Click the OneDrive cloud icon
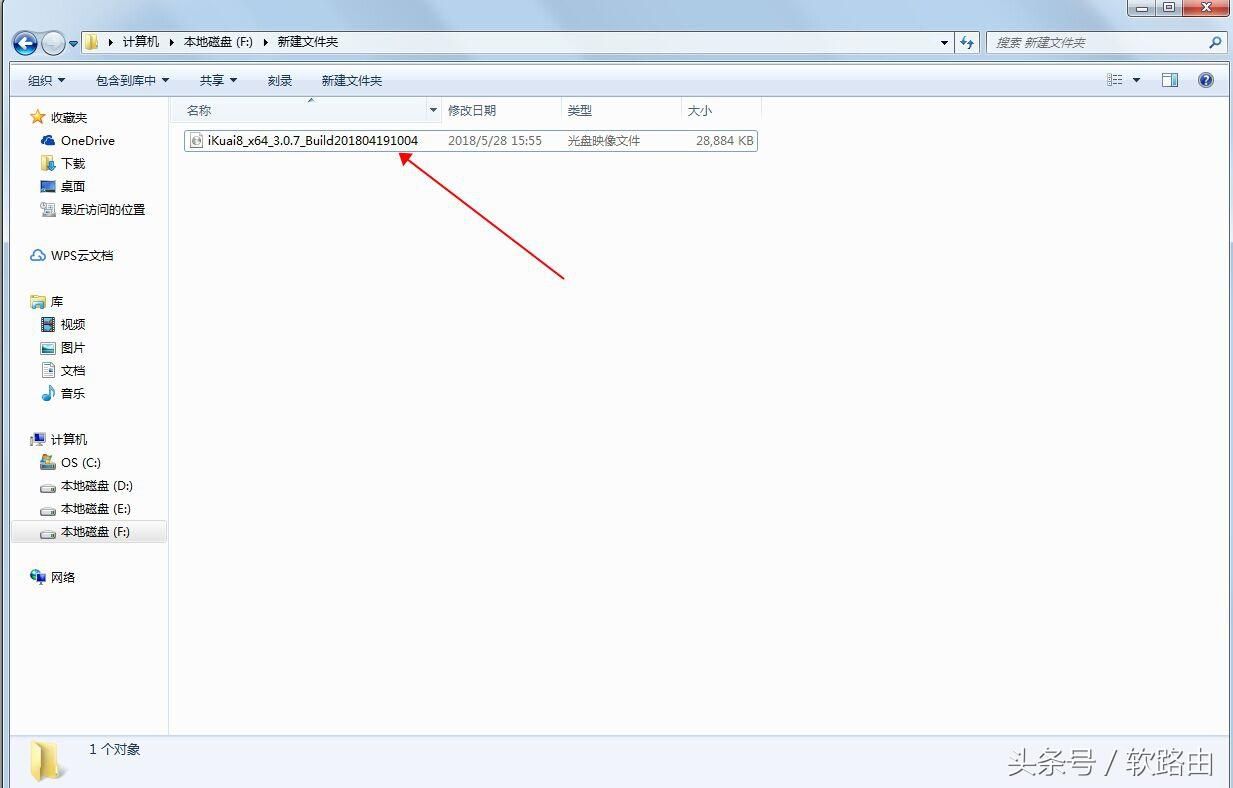Viewport: 1233px width, 788px height. [48, 141]
